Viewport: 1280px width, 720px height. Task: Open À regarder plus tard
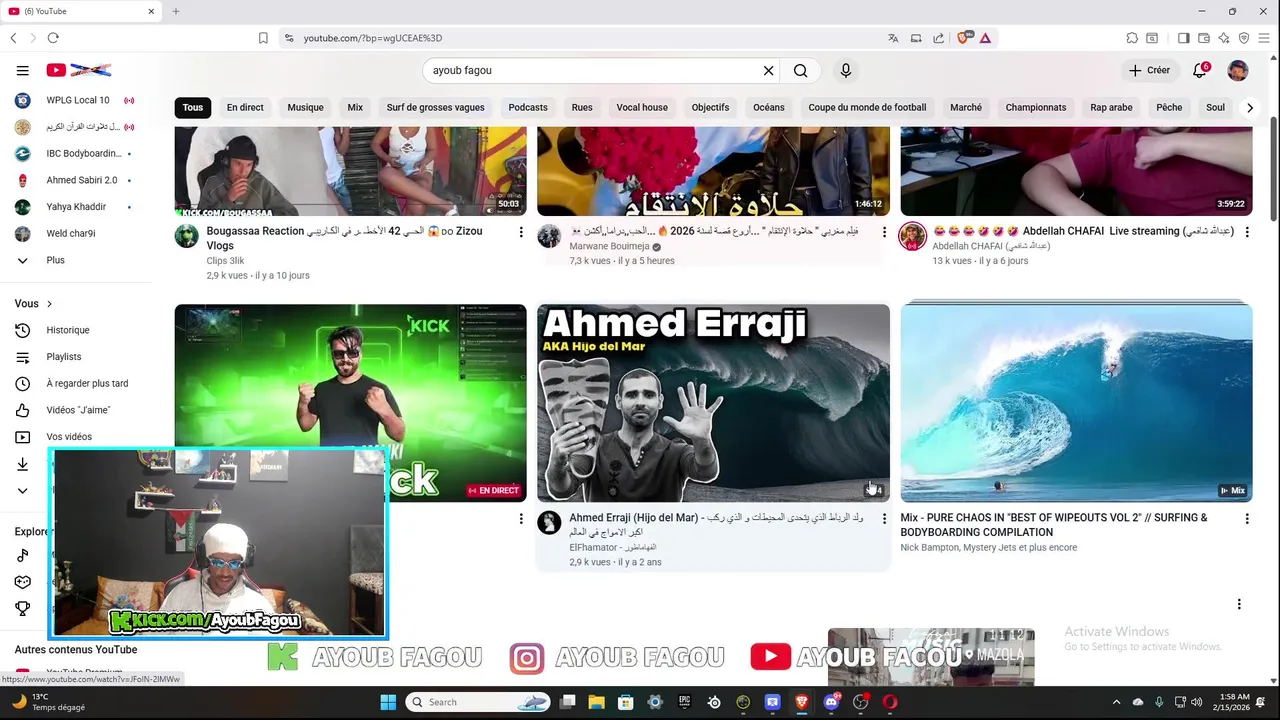pos(75,383)
